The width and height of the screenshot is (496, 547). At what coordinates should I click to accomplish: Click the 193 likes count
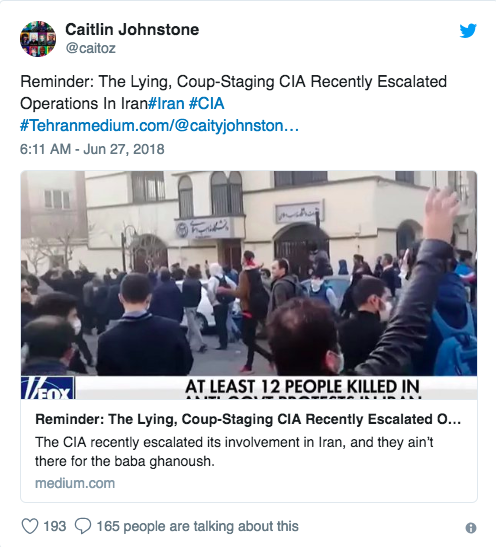point(54,526)
